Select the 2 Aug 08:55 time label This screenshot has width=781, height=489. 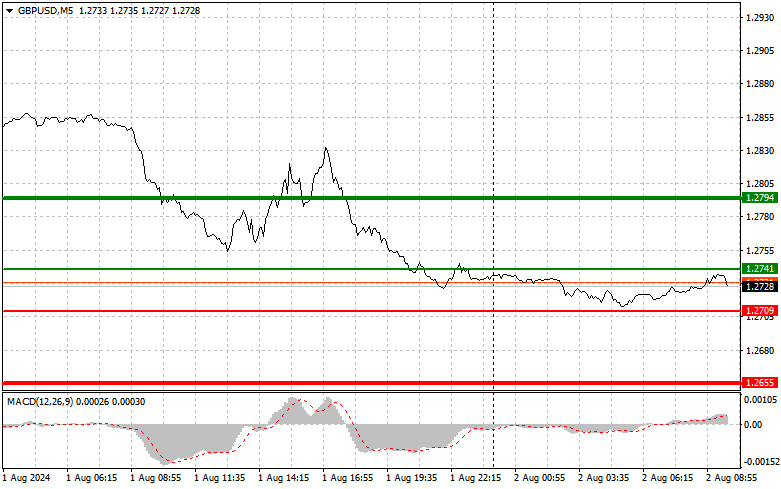click(731, 478)
